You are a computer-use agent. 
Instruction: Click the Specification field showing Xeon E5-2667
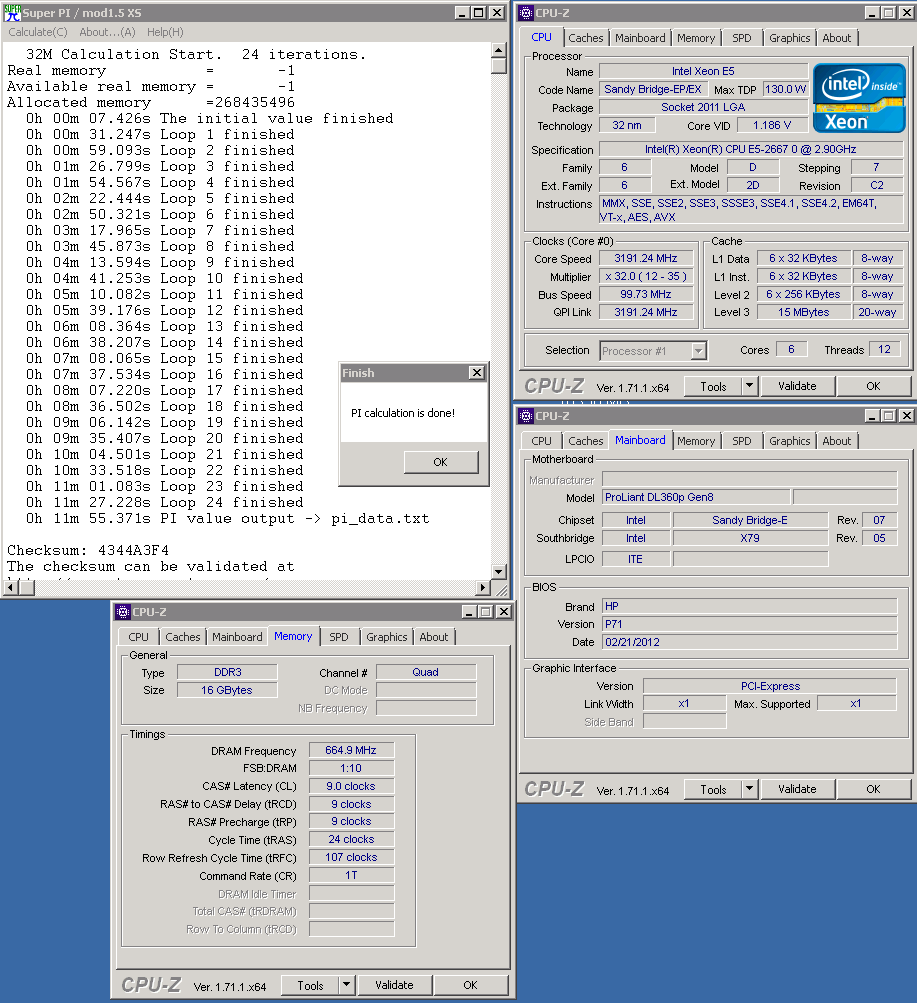[x=751, y=150]
